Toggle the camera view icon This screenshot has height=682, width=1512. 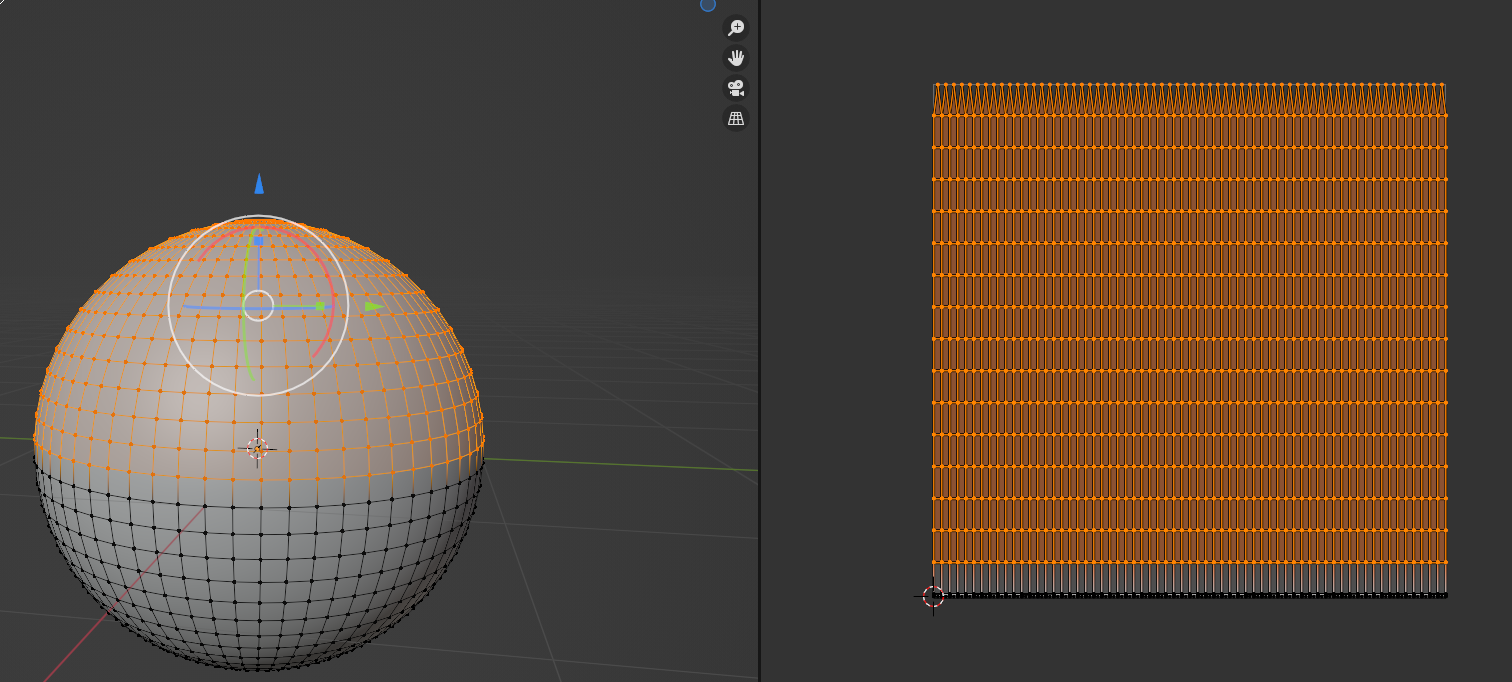click(x=736, y=88)
